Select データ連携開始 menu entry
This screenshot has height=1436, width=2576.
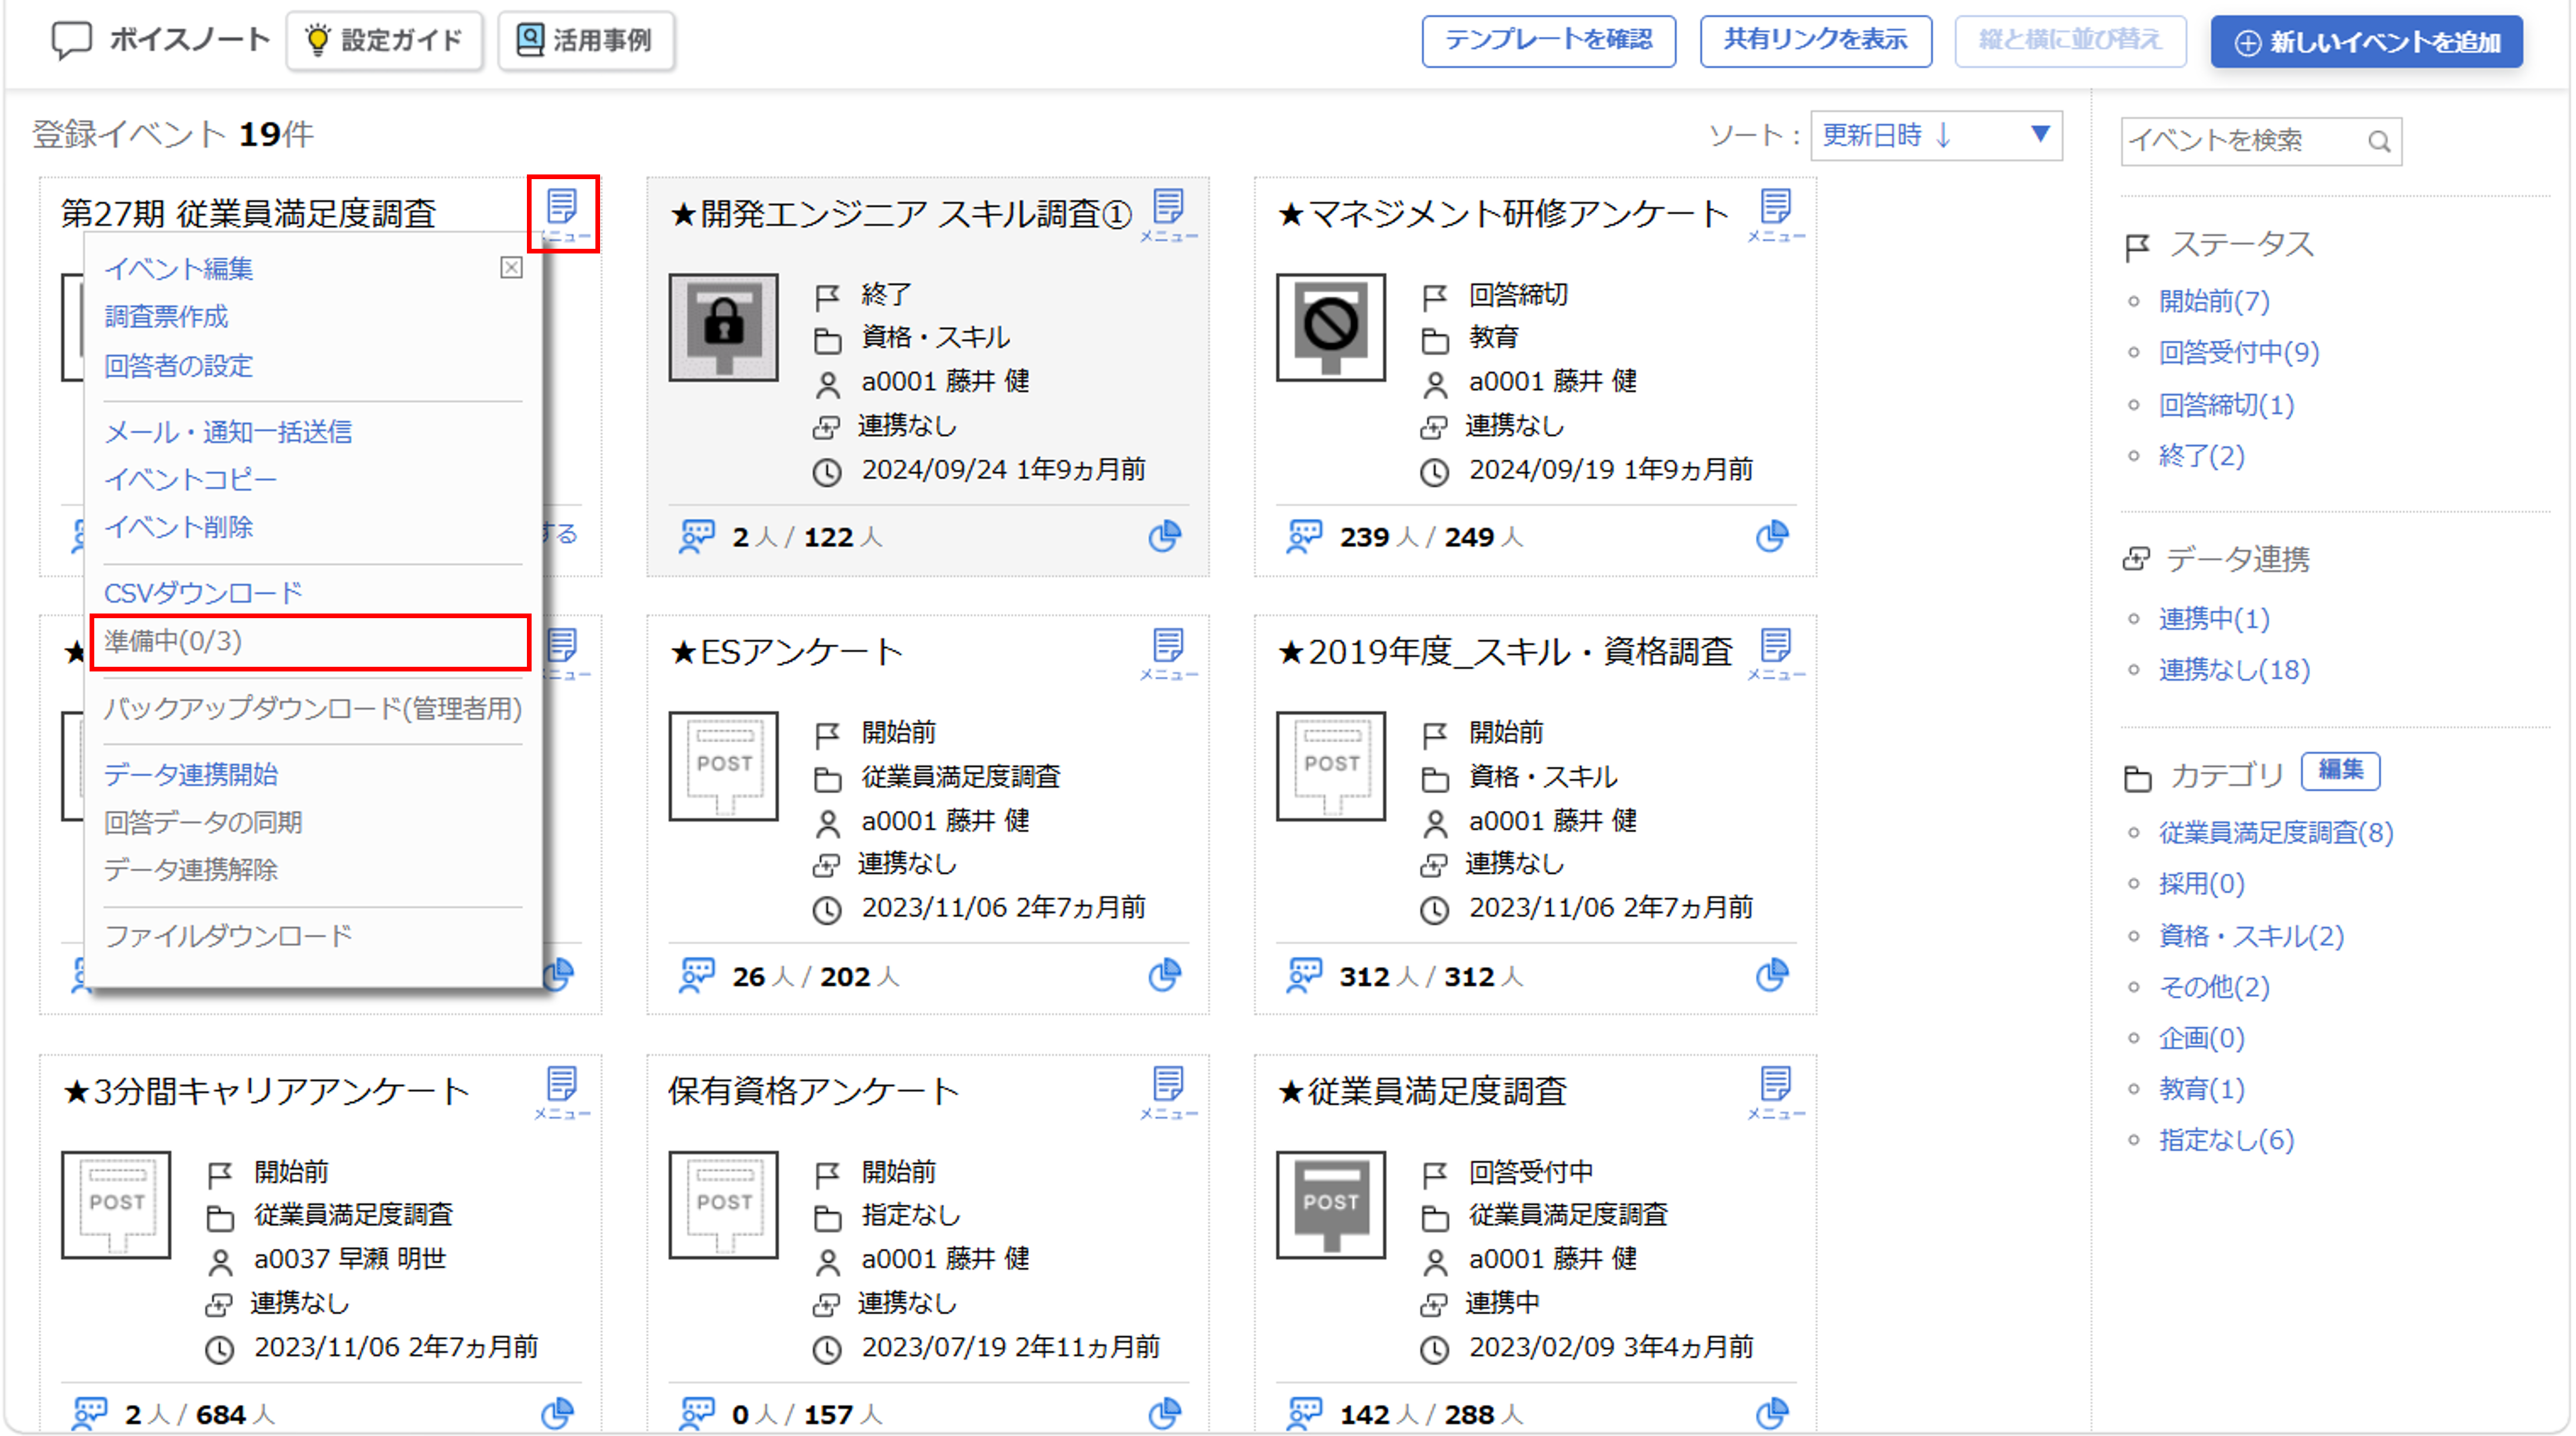pos(191,774)
